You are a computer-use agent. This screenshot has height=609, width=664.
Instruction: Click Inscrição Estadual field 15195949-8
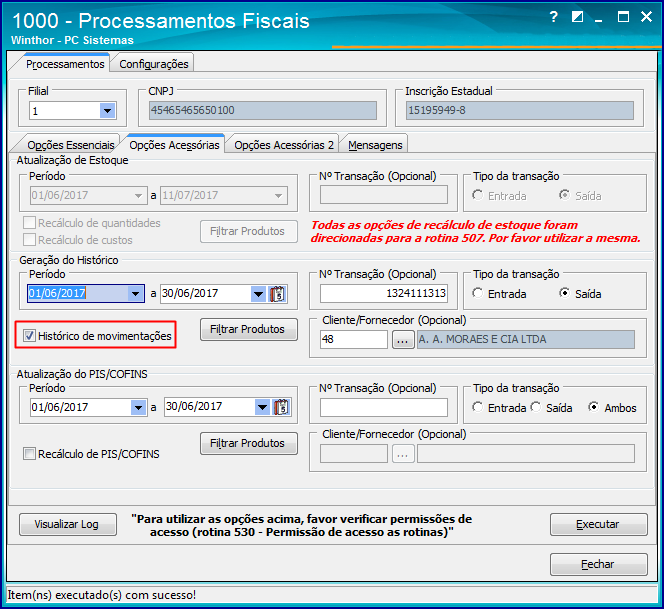pos(520,111)
